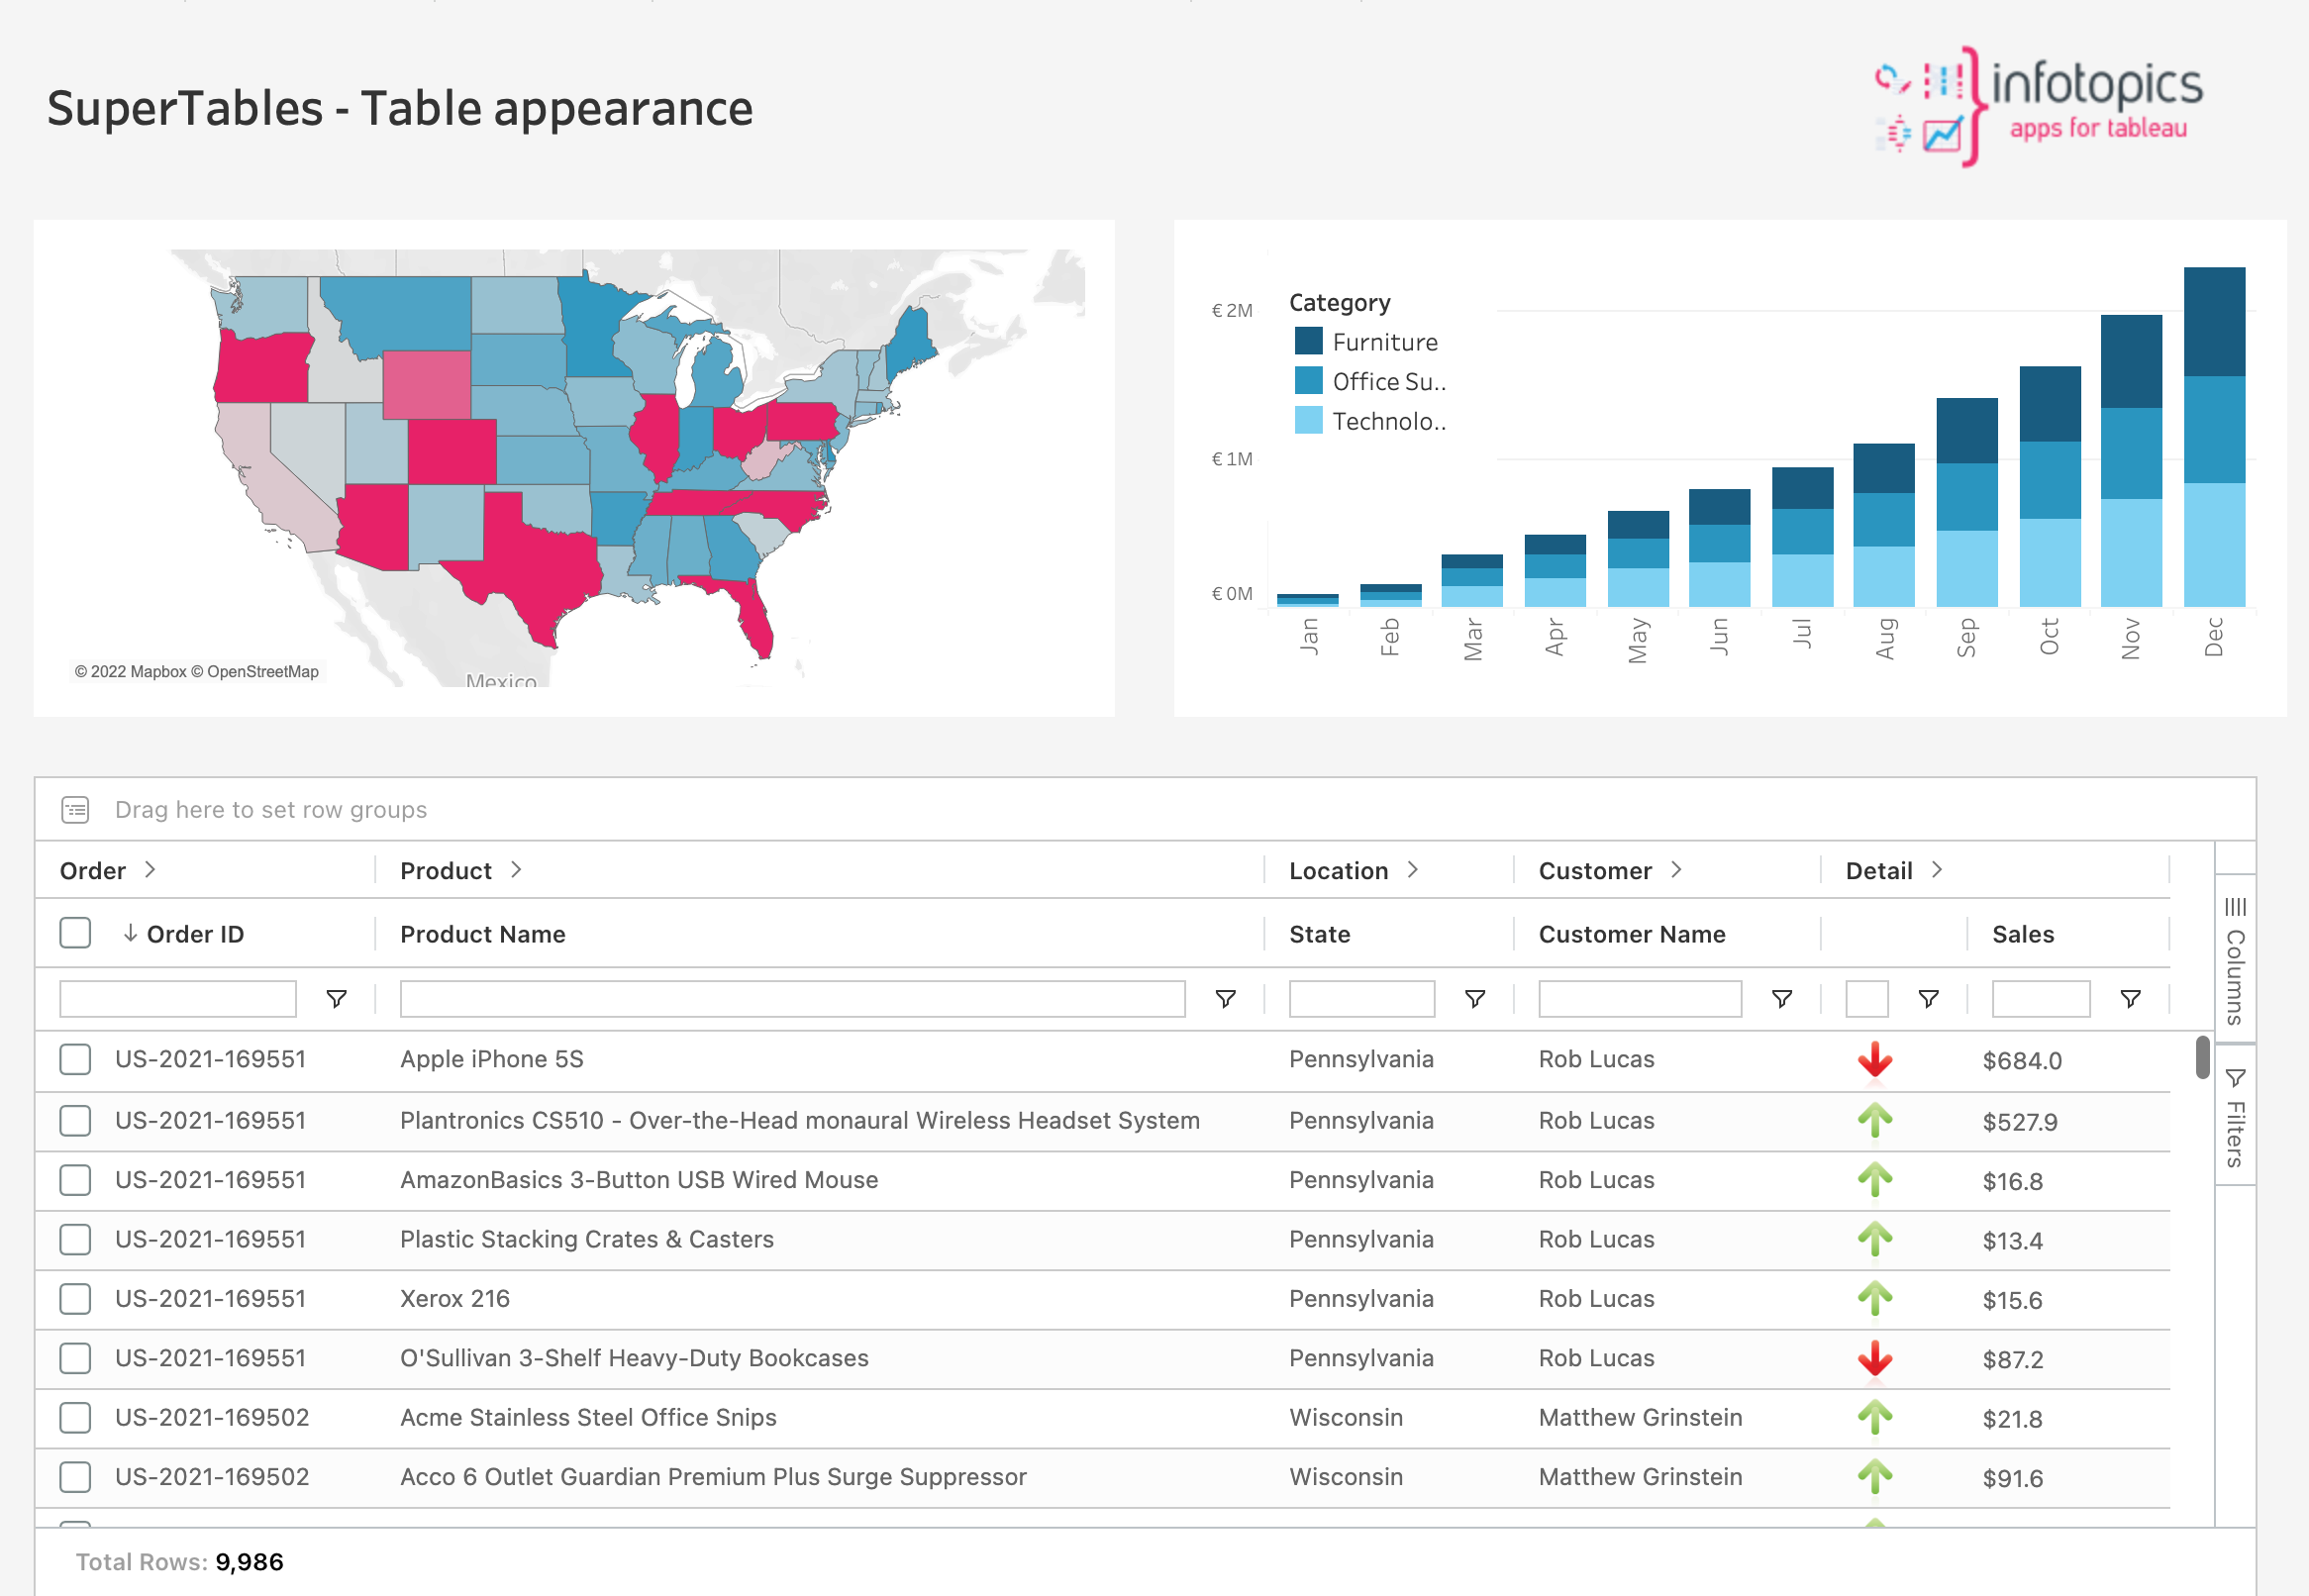
Task: Click the $684.0 sales value
Action: pyautogui.click(x=2022, y=1061)
